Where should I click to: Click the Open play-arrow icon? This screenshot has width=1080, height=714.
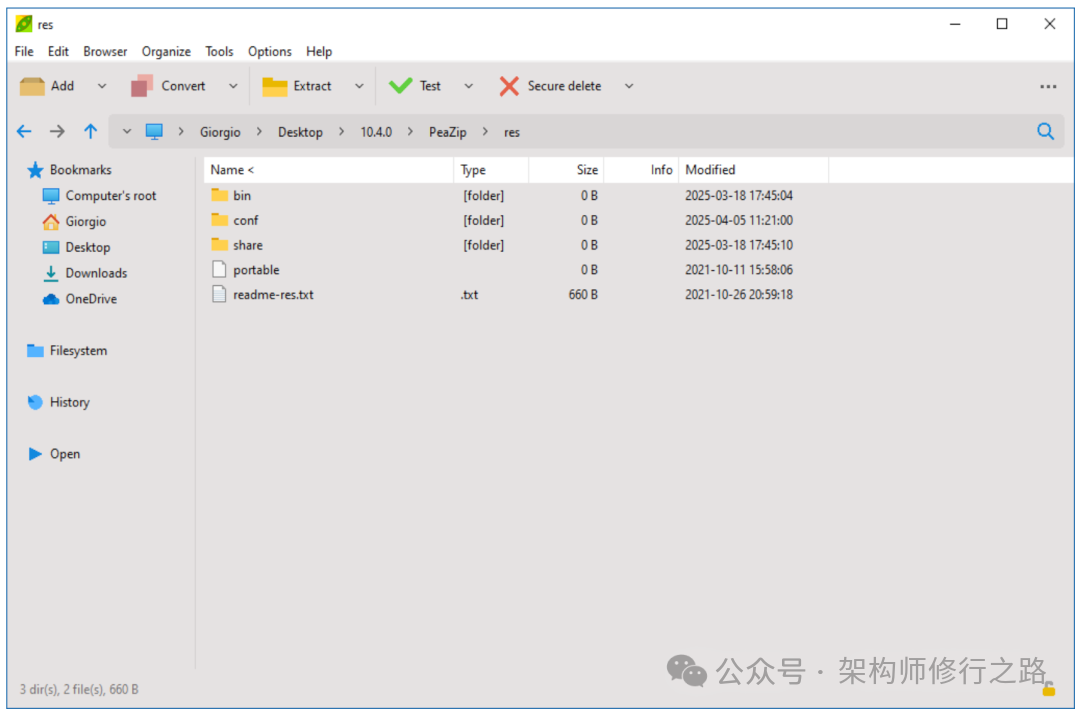(35, 454)
